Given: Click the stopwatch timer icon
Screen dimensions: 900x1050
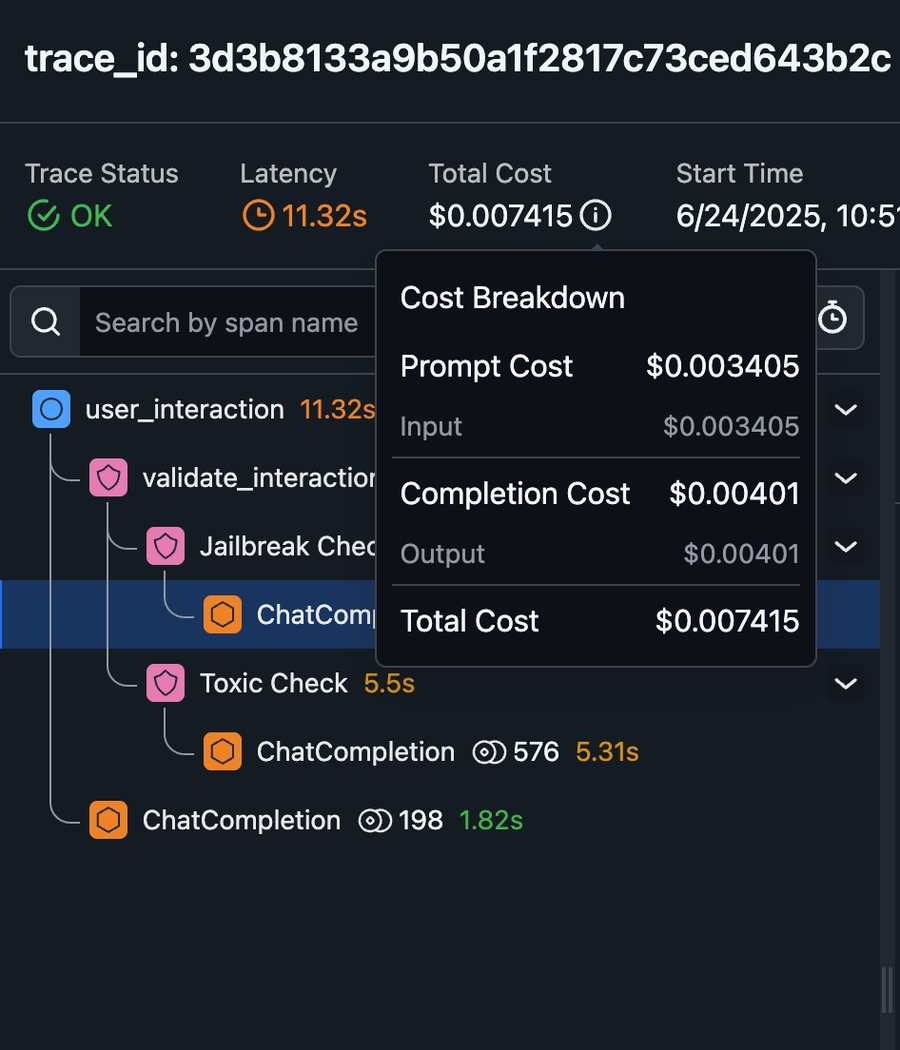Looking at the screenshot, I should 832,319.
